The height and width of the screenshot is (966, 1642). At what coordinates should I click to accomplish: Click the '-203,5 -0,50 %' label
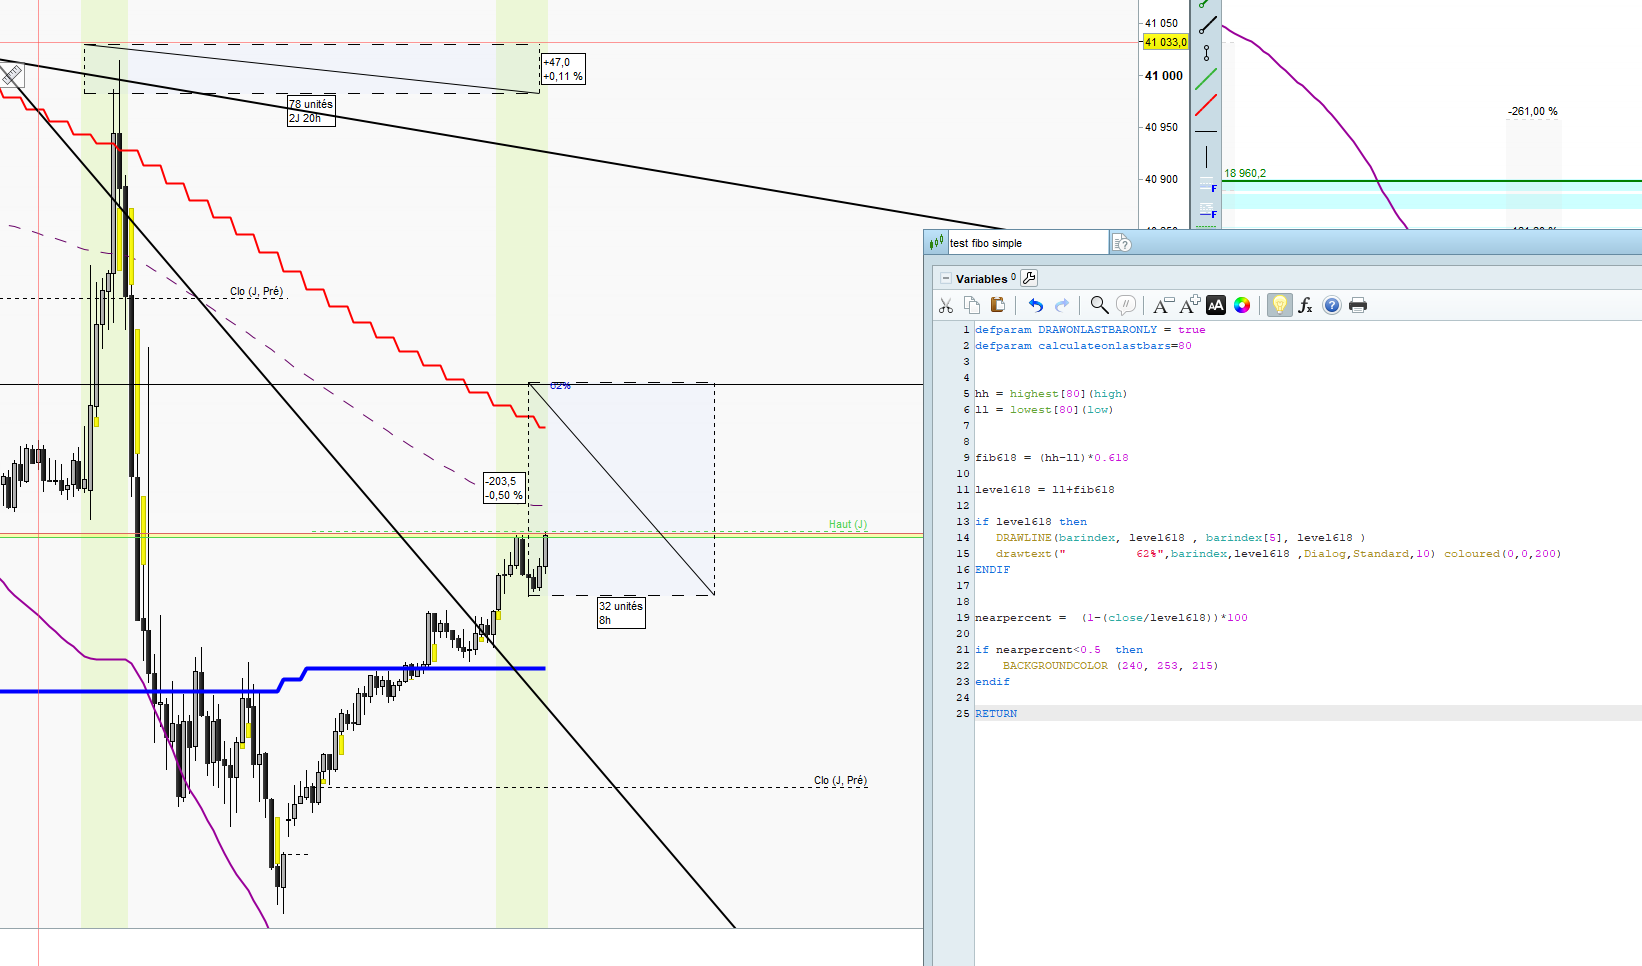[x=504, y=488]
